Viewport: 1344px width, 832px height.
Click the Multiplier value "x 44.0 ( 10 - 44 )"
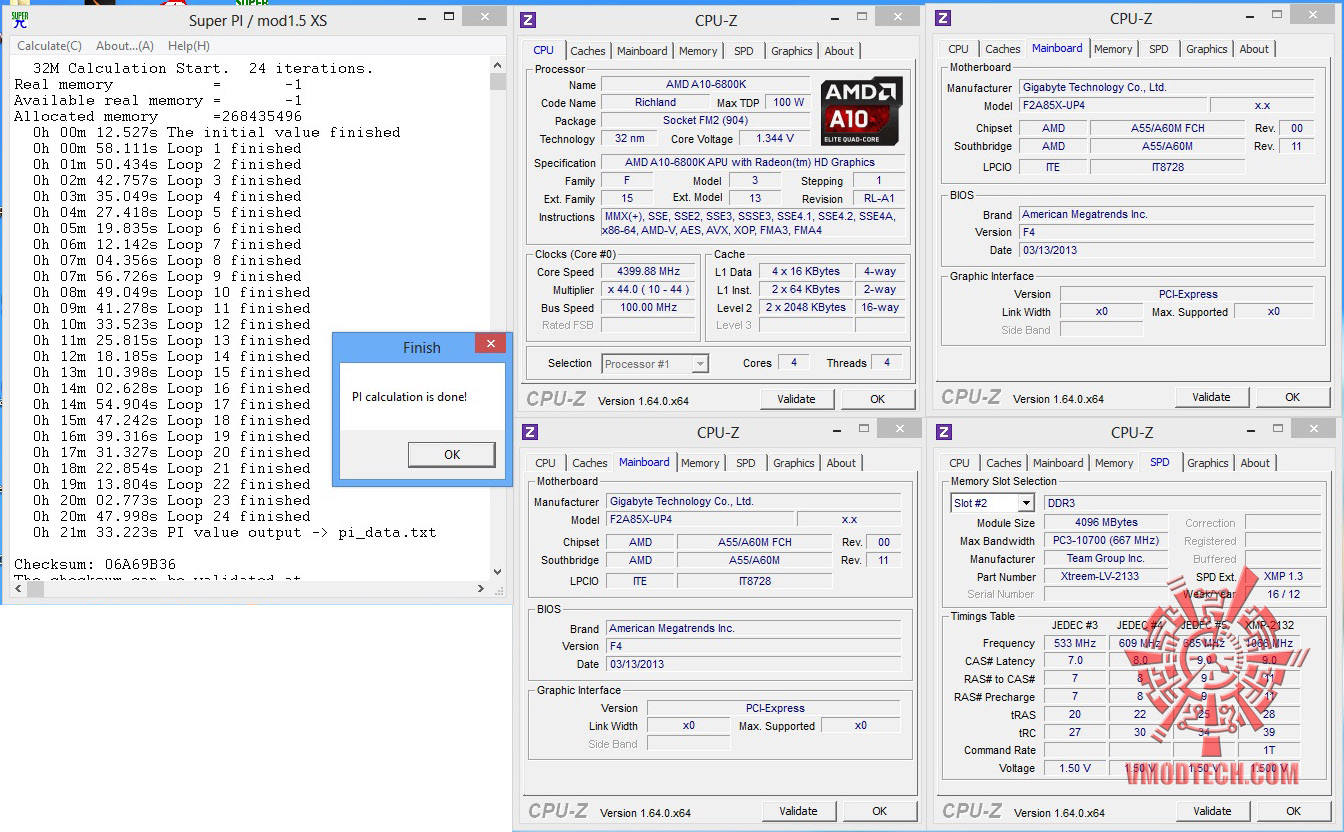click(648, 290)
